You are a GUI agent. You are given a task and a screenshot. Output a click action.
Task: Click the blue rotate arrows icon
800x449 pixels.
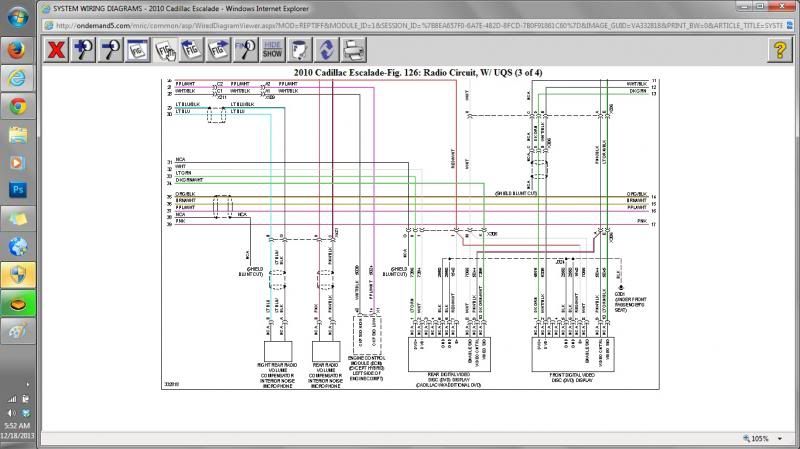click(x=327, y=50)
